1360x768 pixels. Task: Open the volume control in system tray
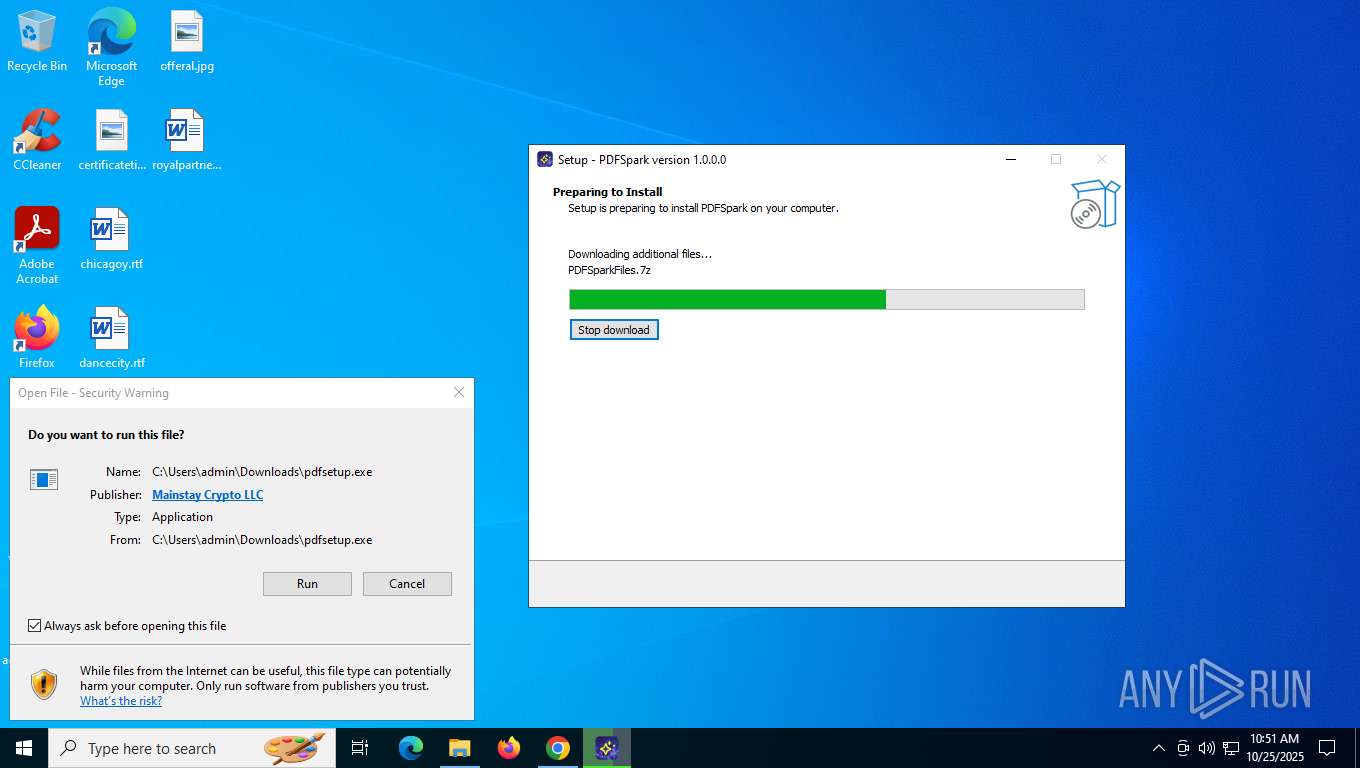(1207, 748)
